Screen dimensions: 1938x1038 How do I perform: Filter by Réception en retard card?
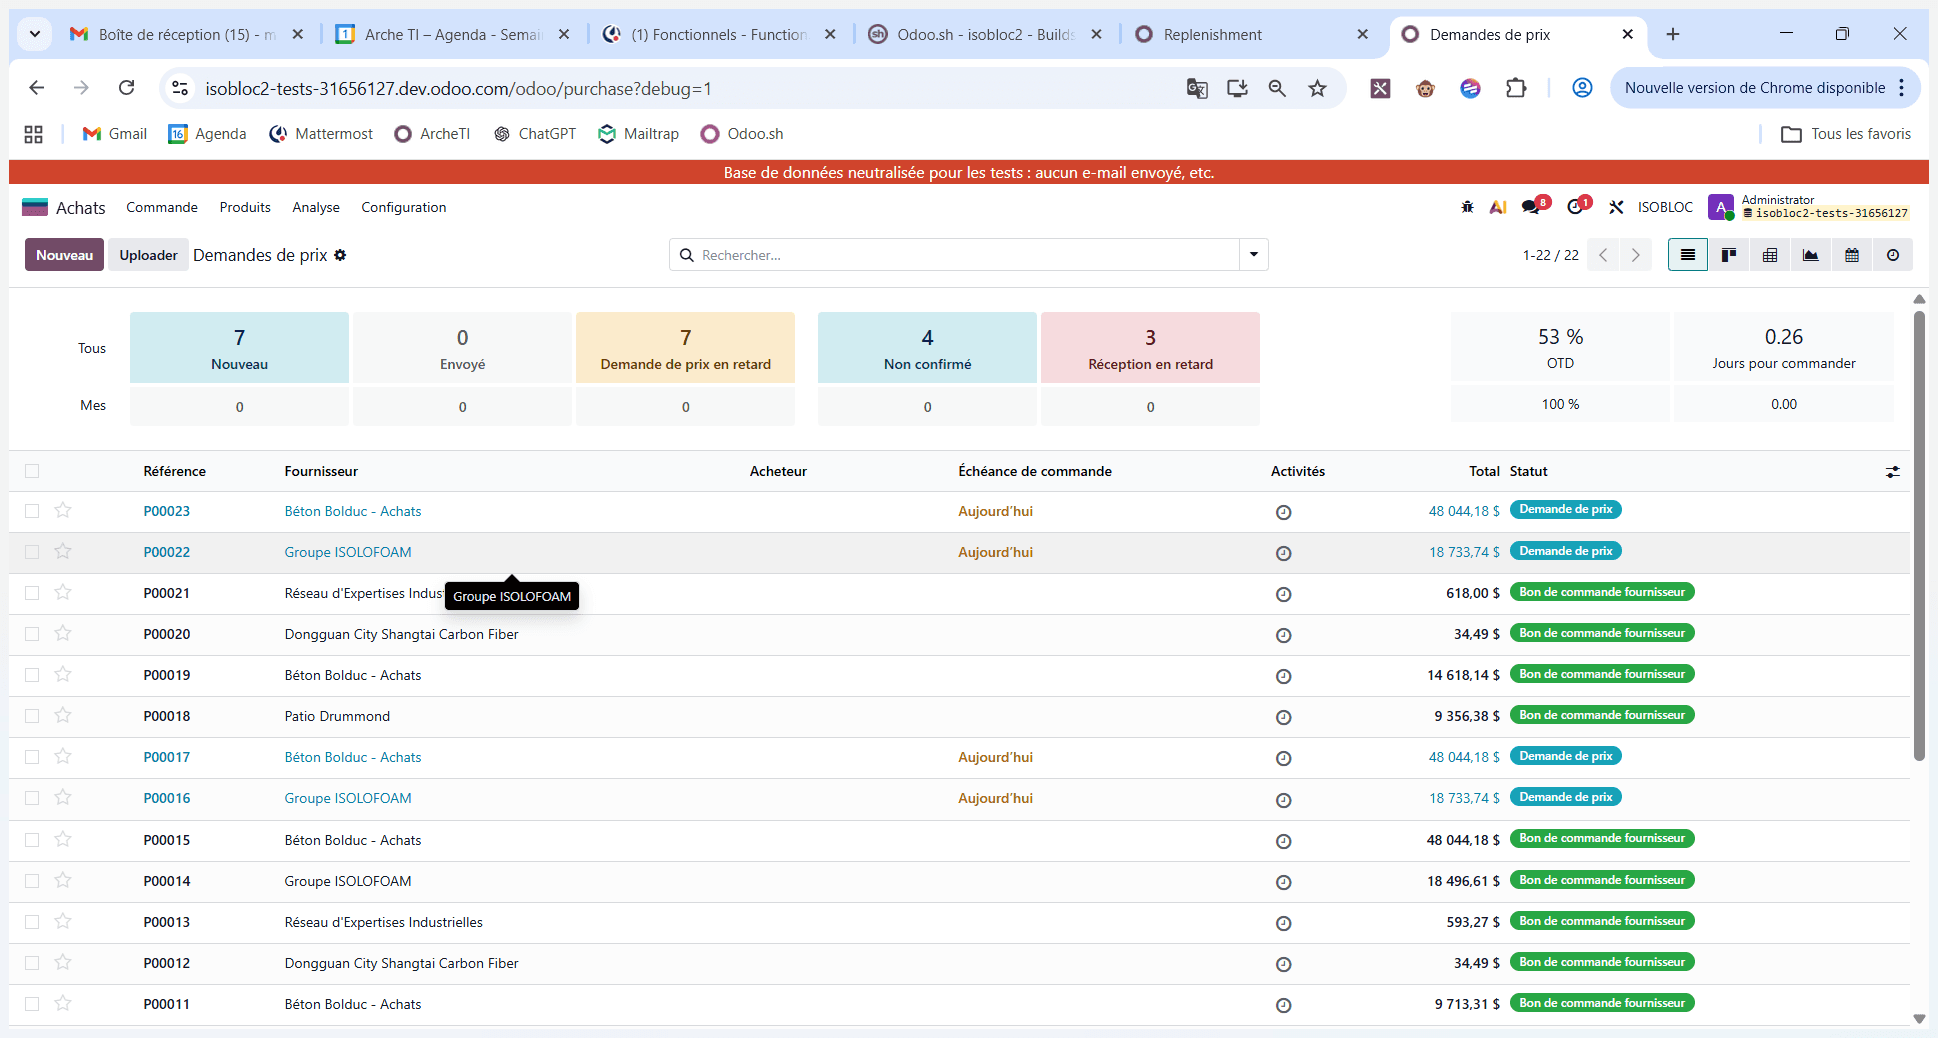pos(1150,348)
